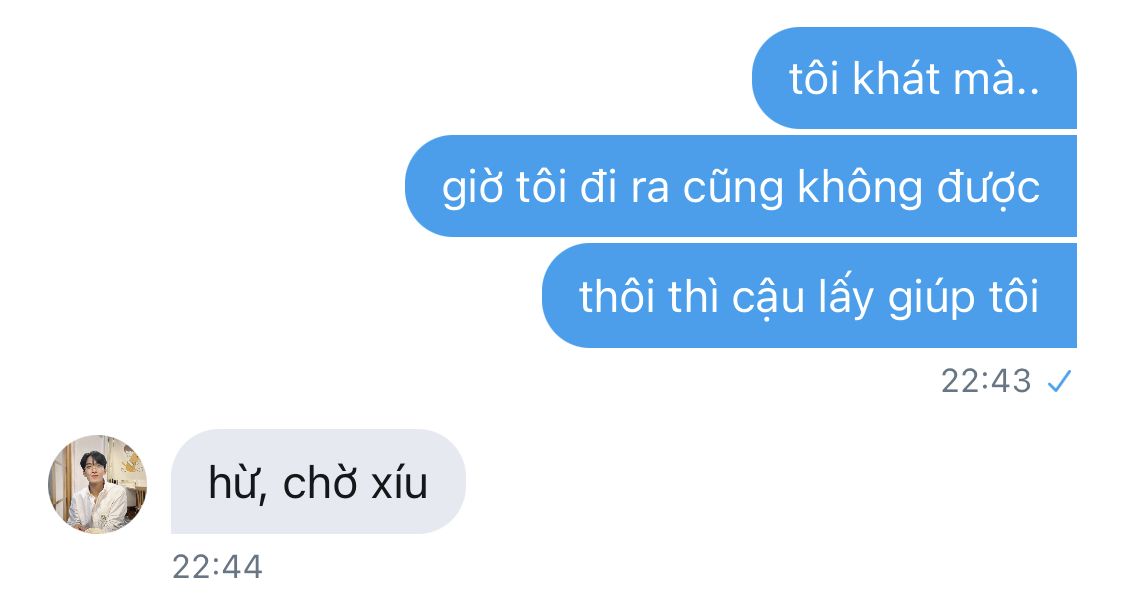1125x608 pixels.
Task: Click the 22:43 timestamp
Action: coord(986,381)
